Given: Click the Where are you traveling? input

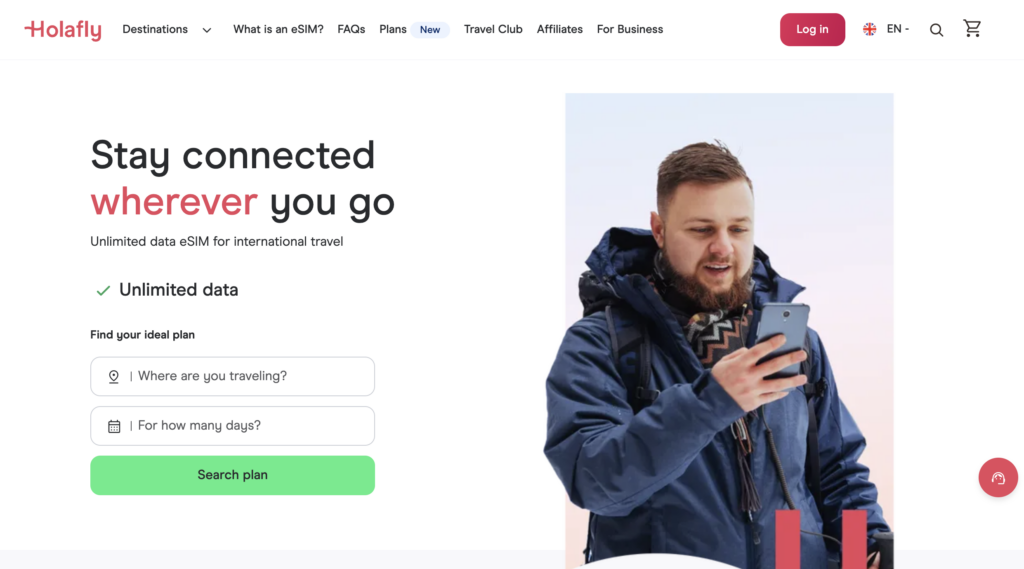Looking at the screenshot, I should tap(232, 376).
